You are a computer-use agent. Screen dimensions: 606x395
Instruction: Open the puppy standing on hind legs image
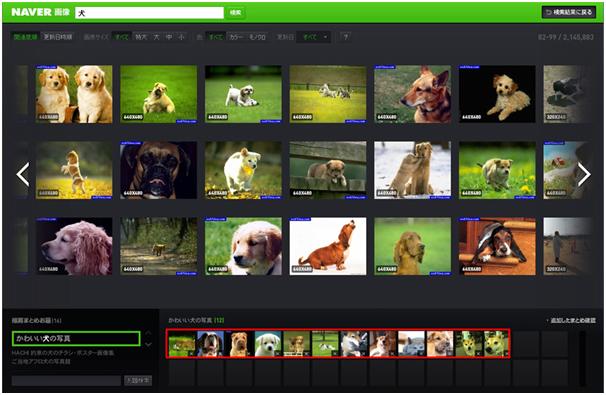(74, 170)
